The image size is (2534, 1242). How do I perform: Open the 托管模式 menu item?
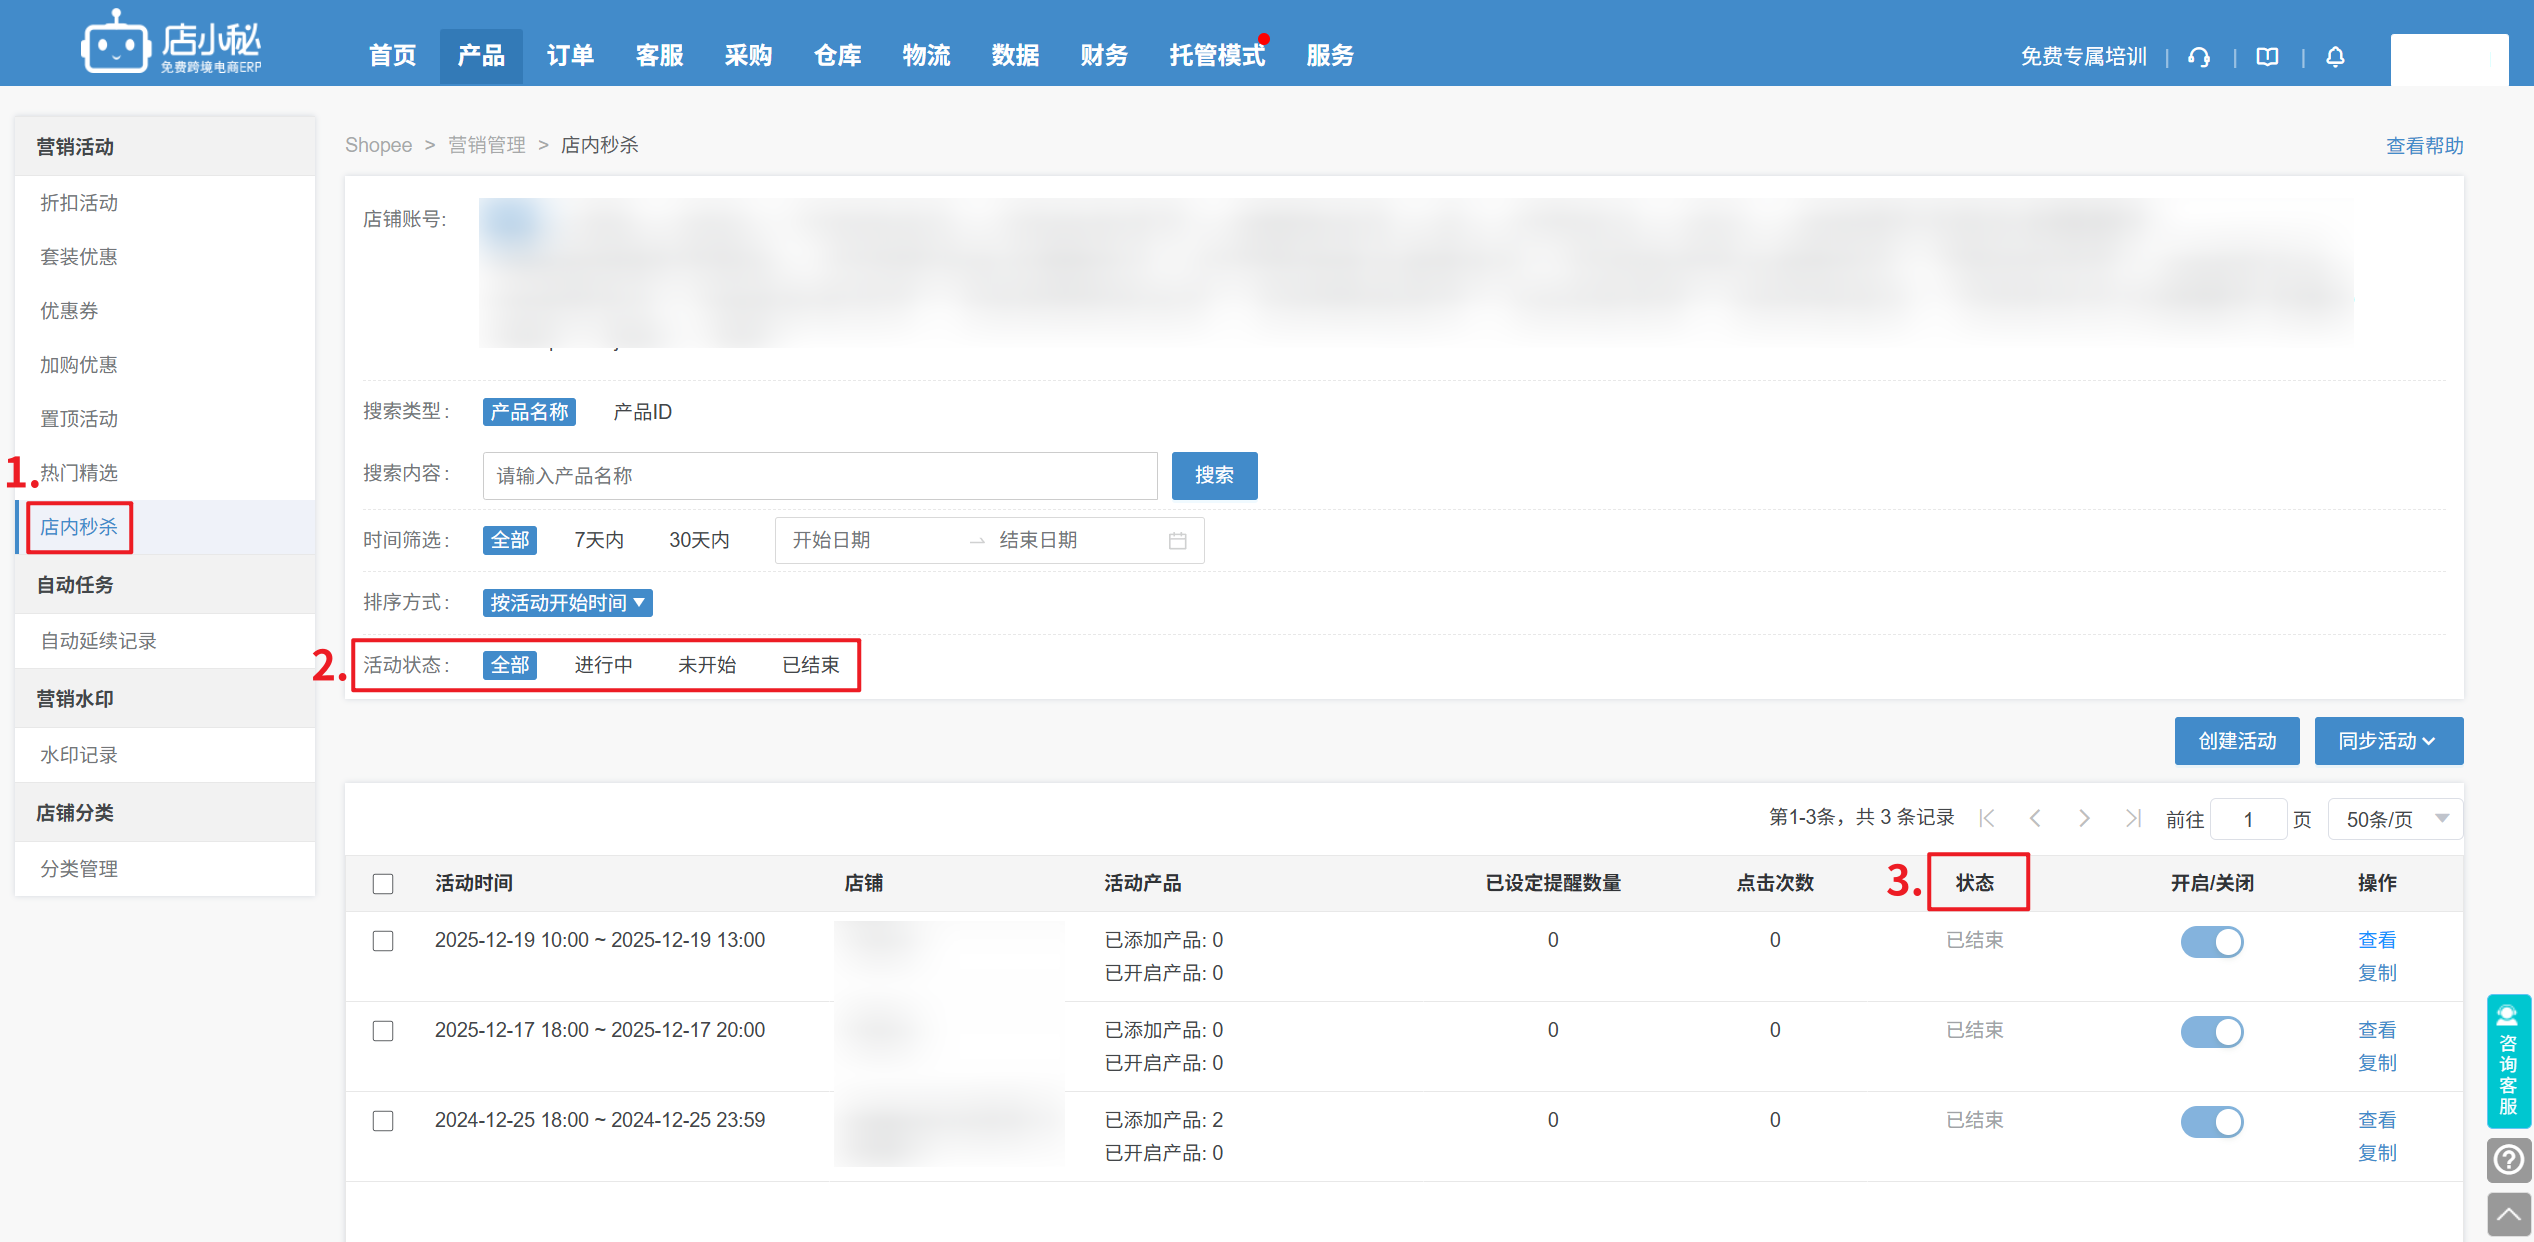(1216, 56)
